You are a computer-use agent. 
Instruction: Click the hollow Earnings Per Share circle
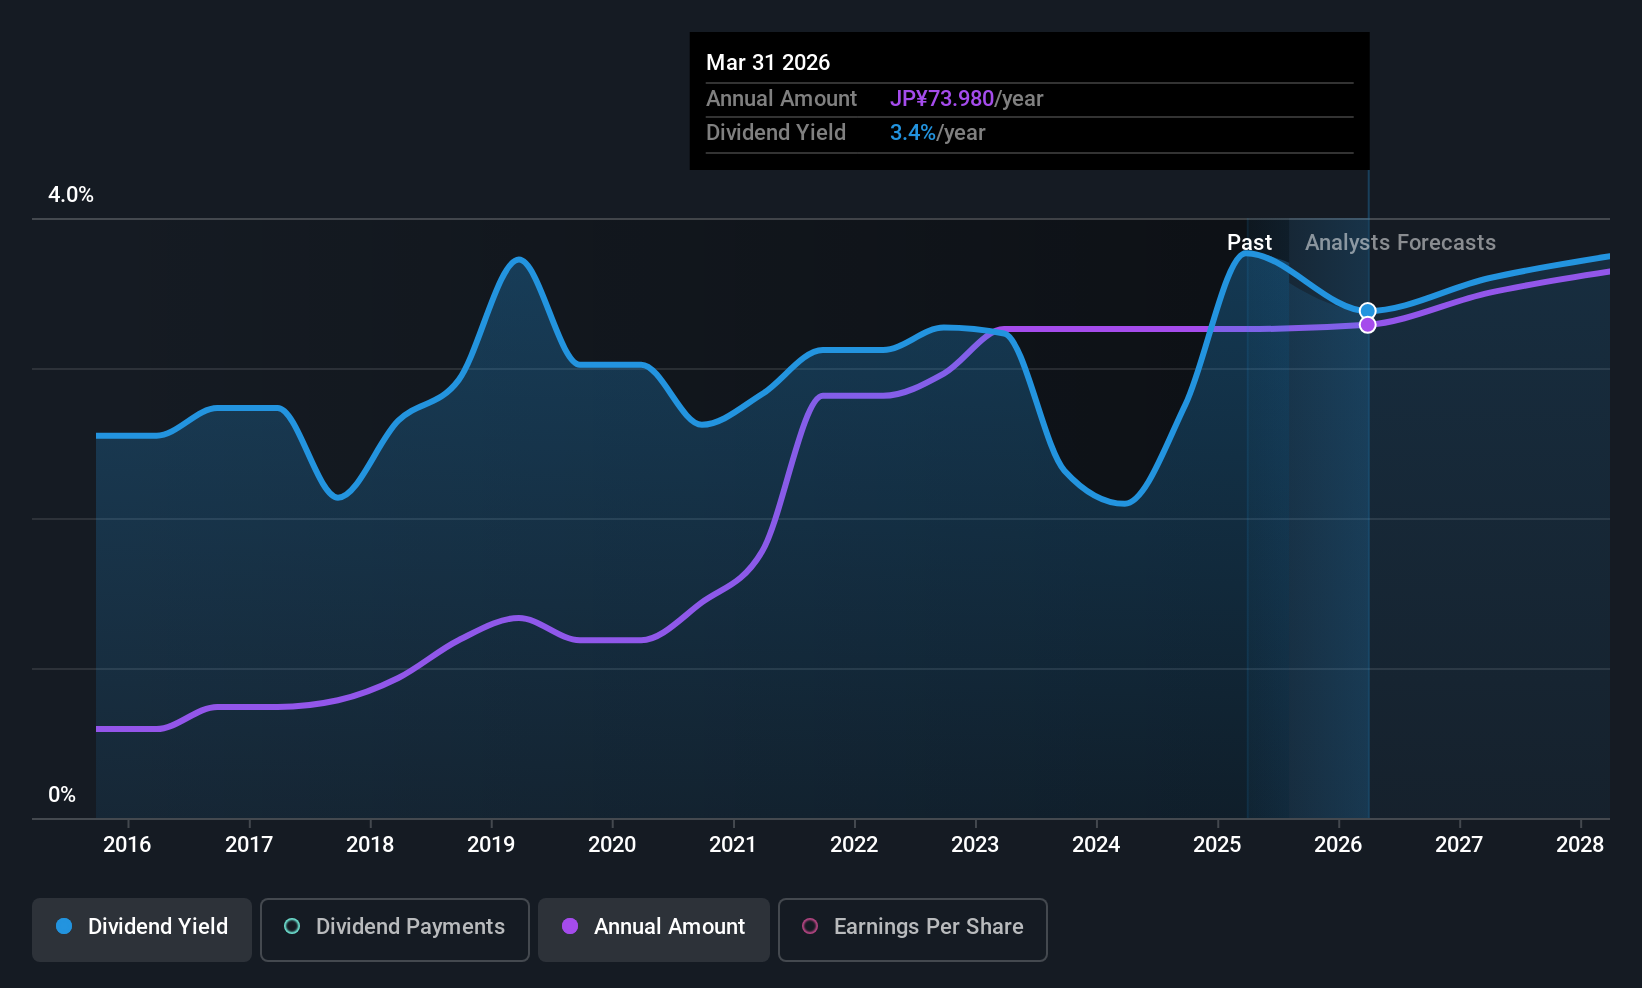(x=810, y=927)
